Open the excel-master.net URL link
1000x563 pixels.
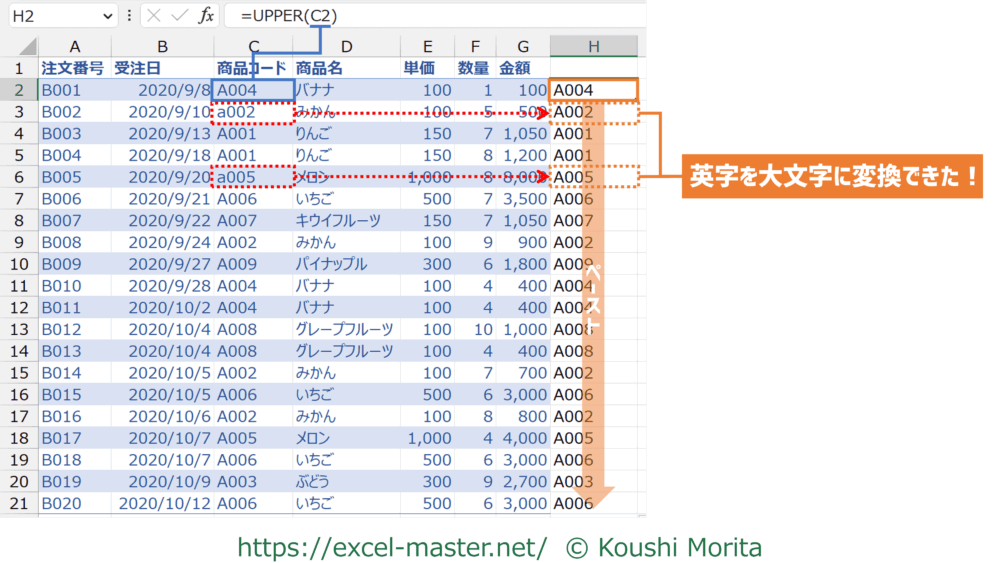(391, 547)
